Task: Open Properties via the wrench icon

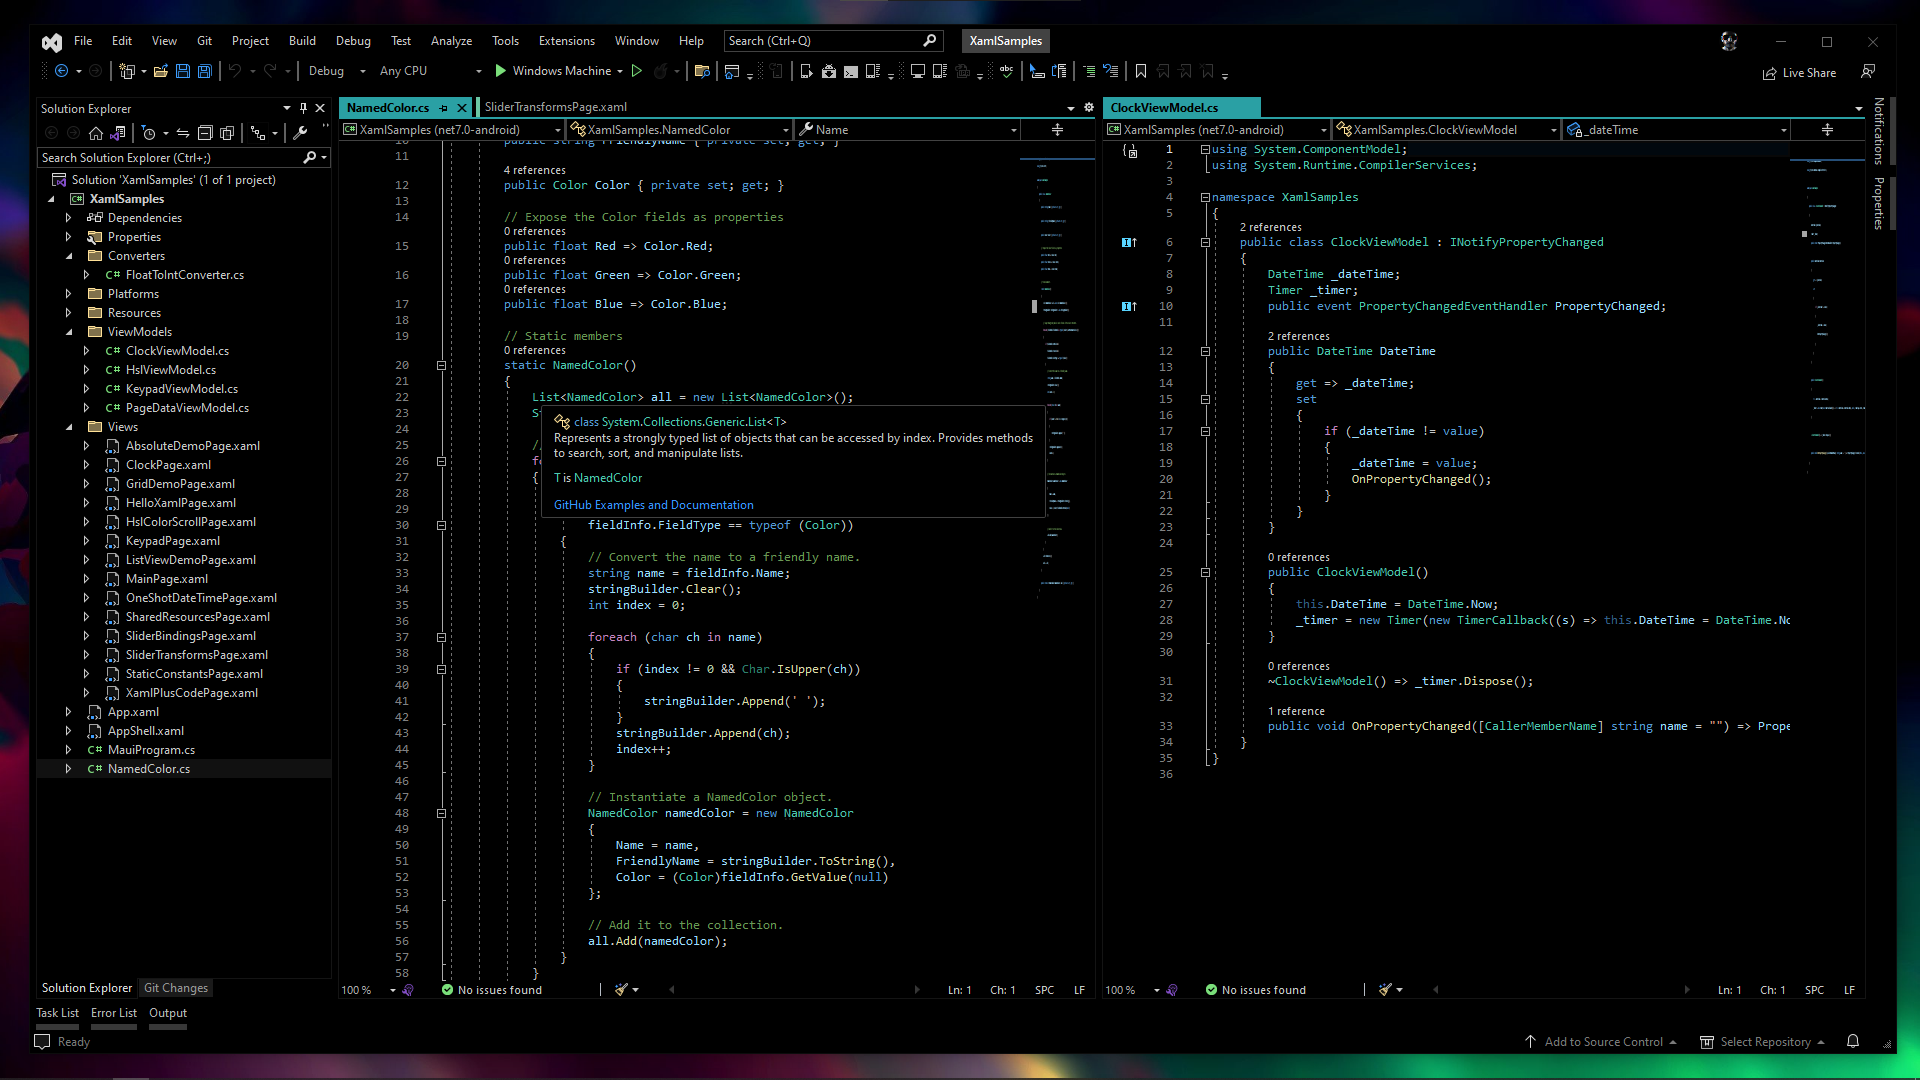Action: [x=300, y=132]
